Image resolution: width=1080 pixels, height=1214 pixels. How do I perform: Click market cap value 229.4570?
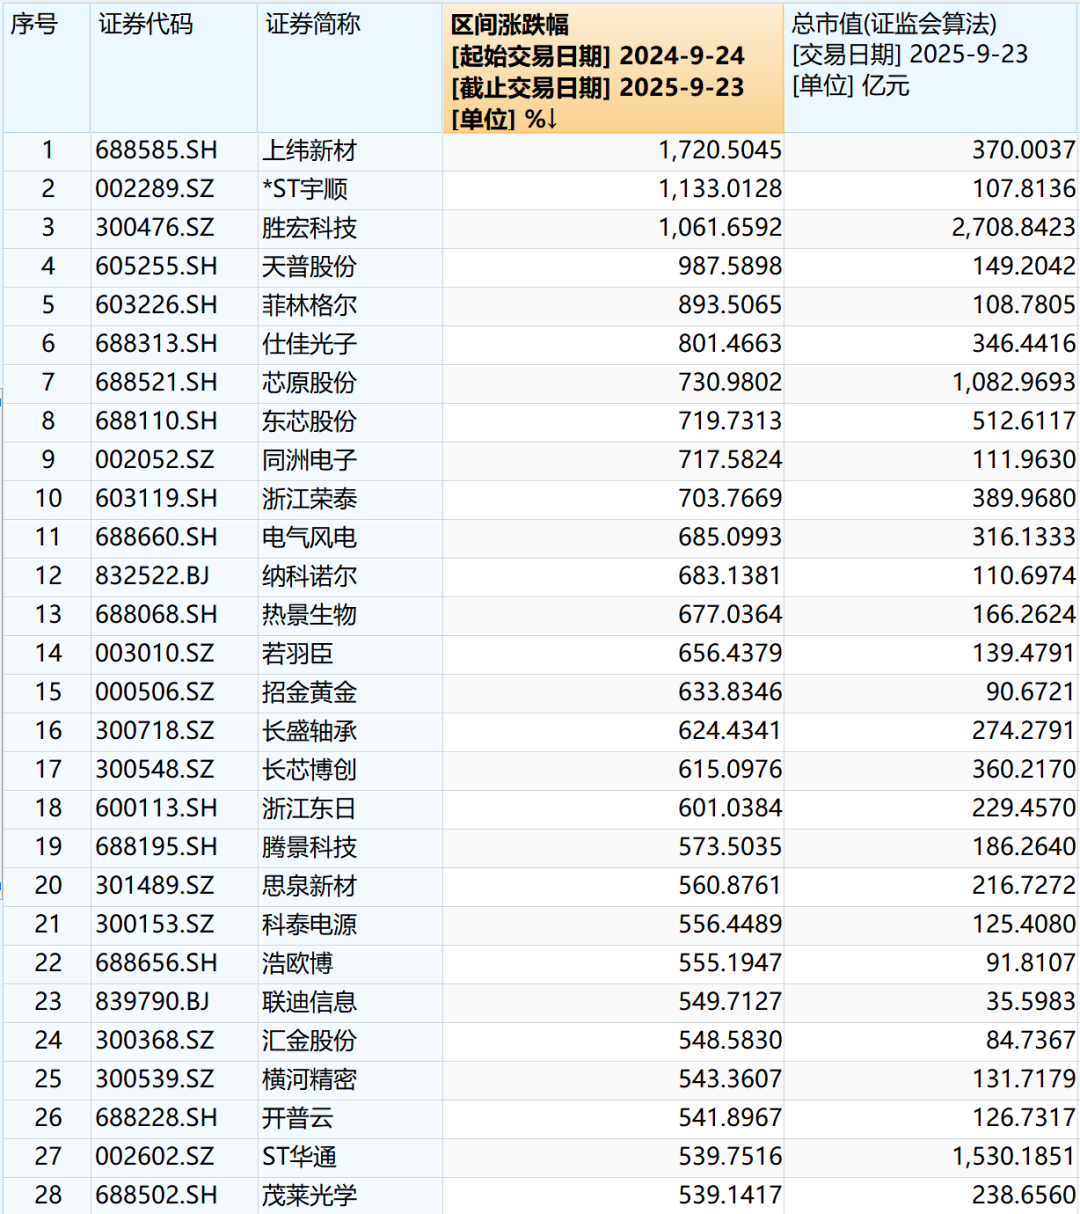pyautogui.click(x=1024, y=808)
